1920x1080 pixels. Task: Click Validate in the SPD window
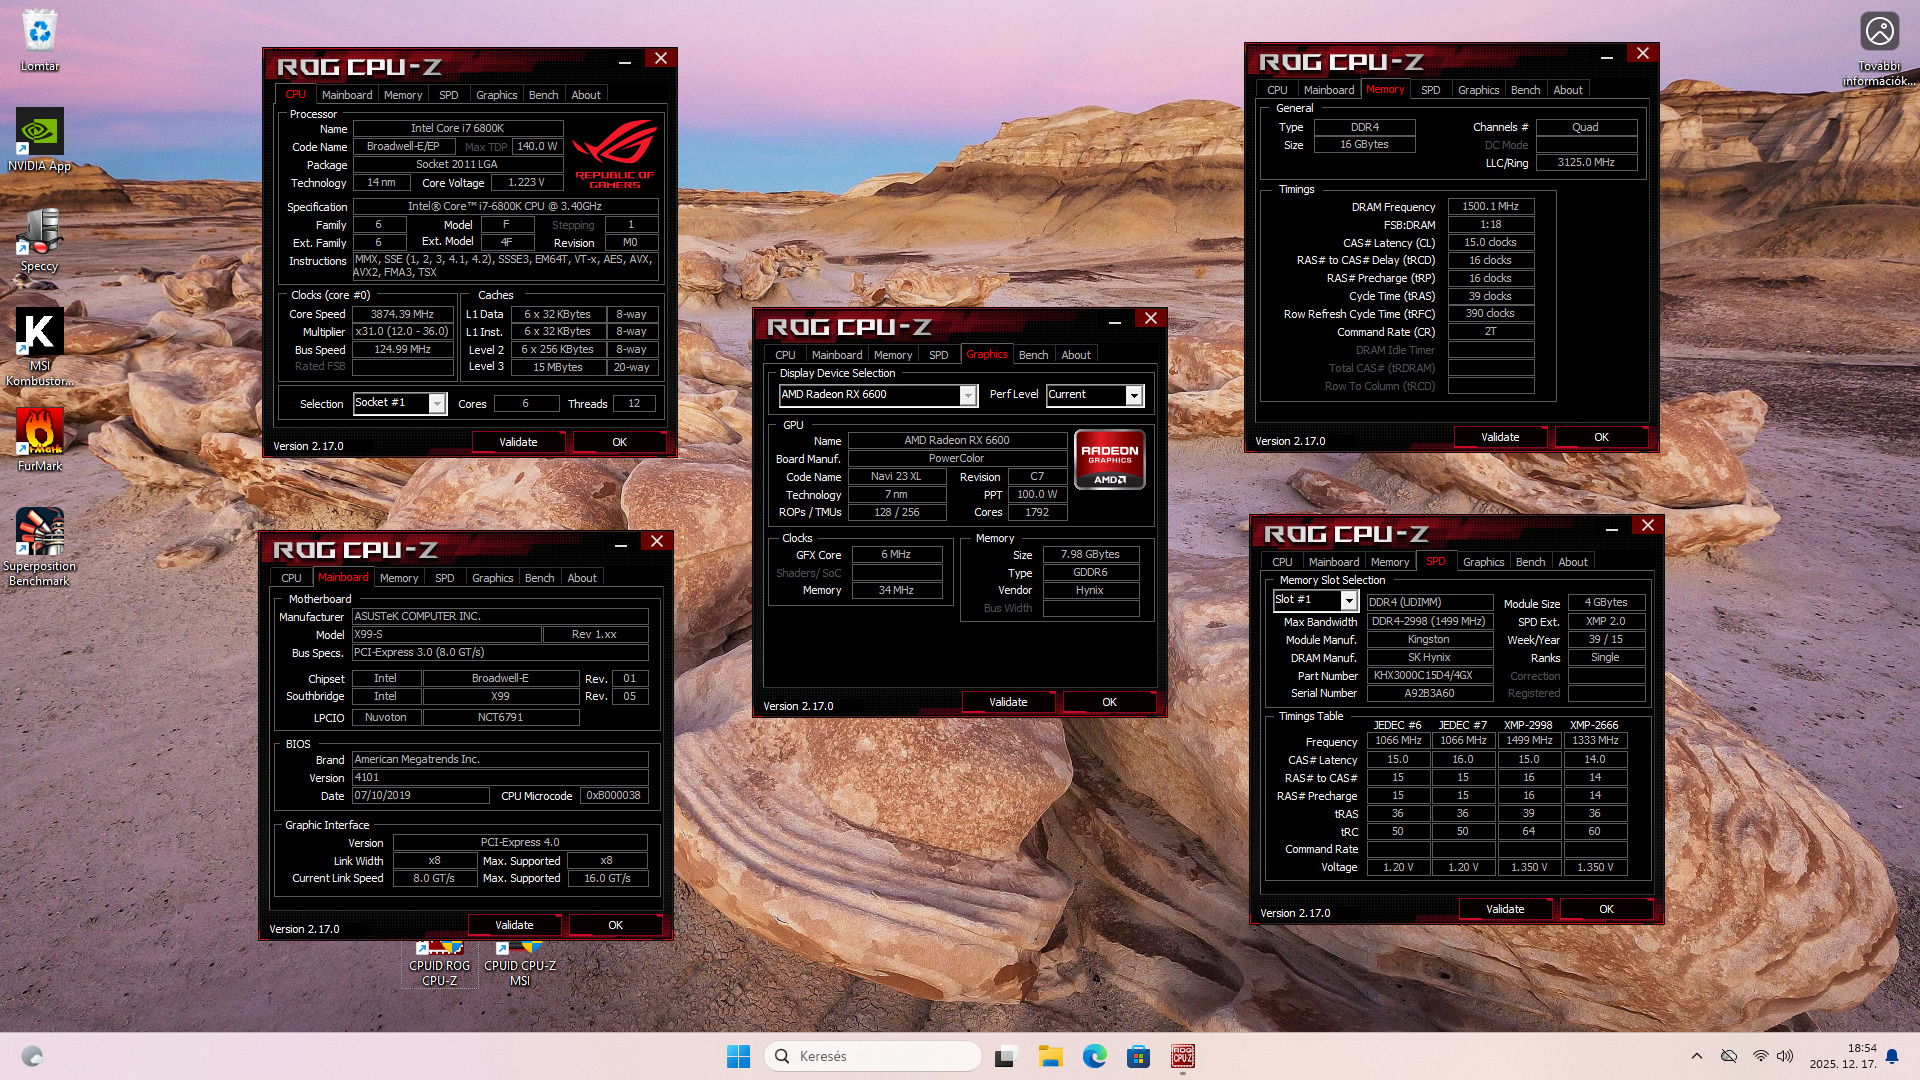pyautogui.click(x=1504, y=909)
